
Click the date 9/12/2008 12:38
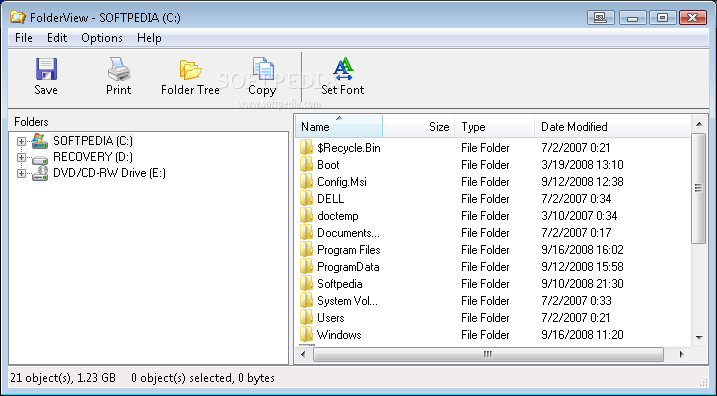tap(582, 182)
